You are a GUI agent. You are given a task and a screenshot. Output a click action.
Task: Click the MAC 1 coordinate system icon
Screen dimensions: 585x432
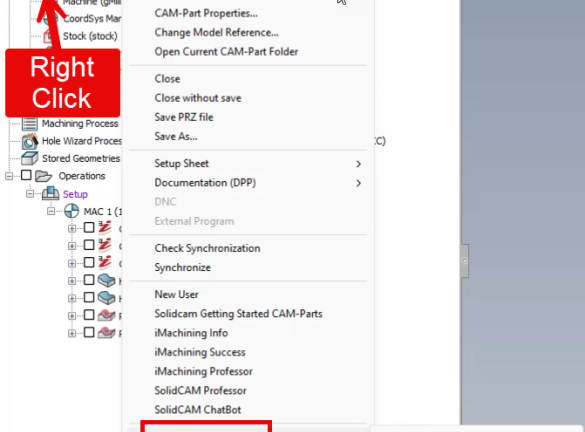tap(71, 211)
